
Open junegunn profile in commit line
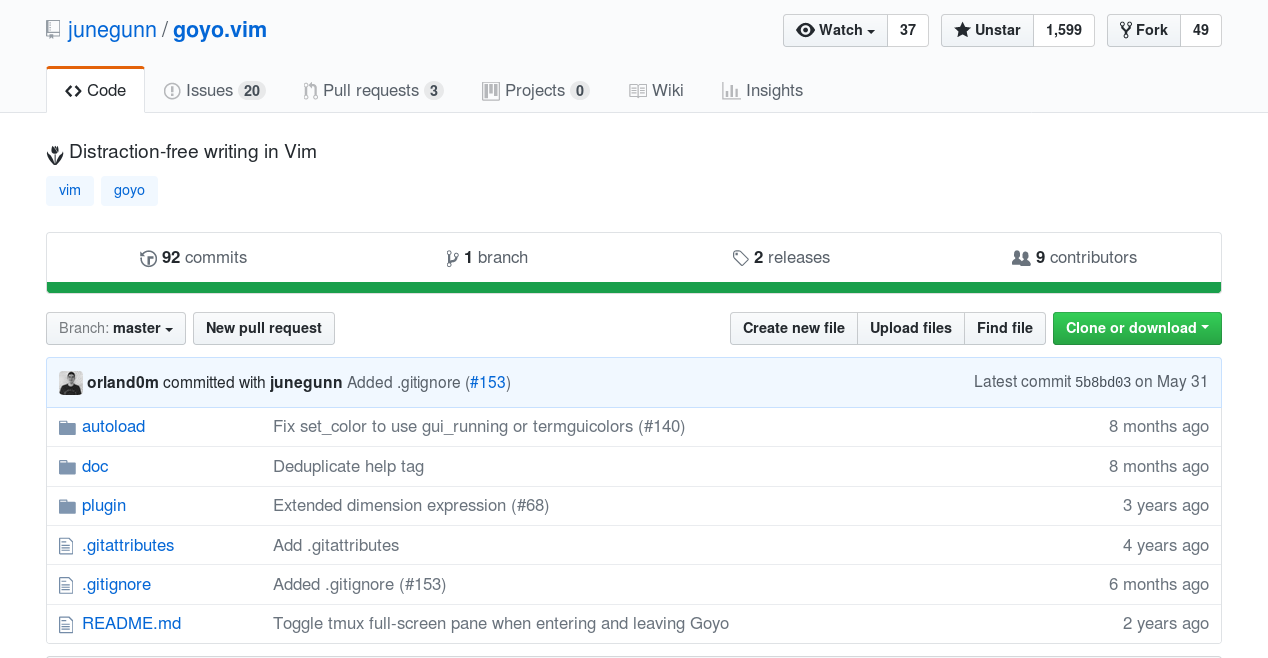tap(306, 382)
